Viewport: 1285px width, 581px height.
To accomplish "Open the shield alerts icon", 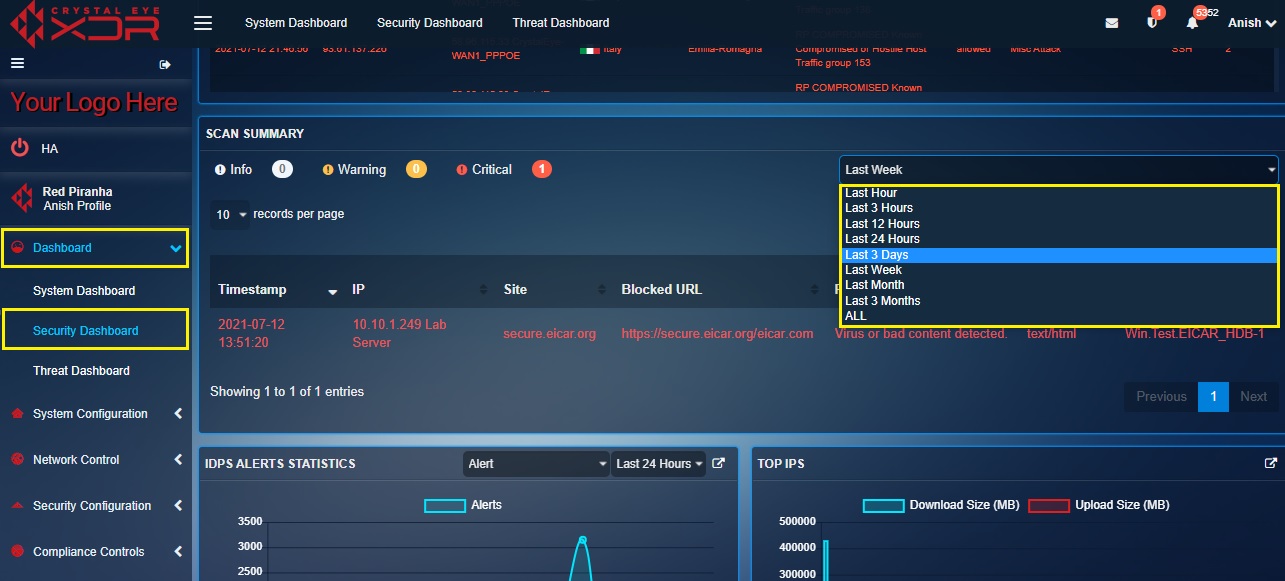I will click(1152, 22).
